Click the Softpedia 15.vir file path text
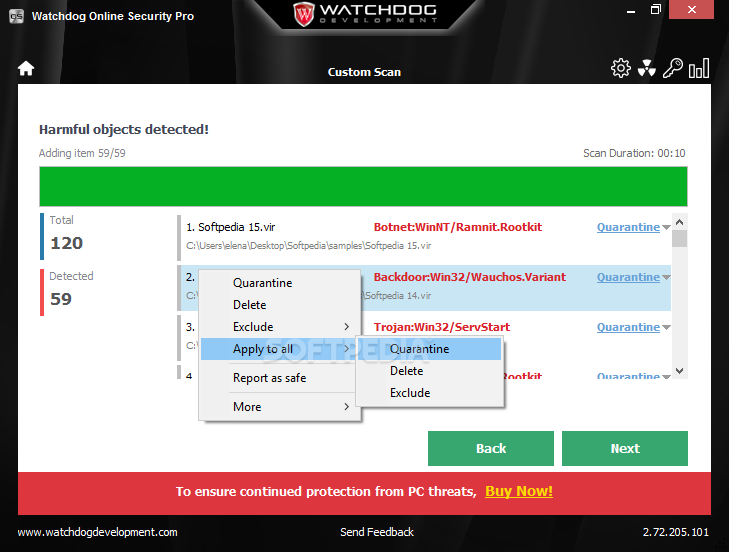Viewport: 729px width, 552px height. [x=309, y=246]
